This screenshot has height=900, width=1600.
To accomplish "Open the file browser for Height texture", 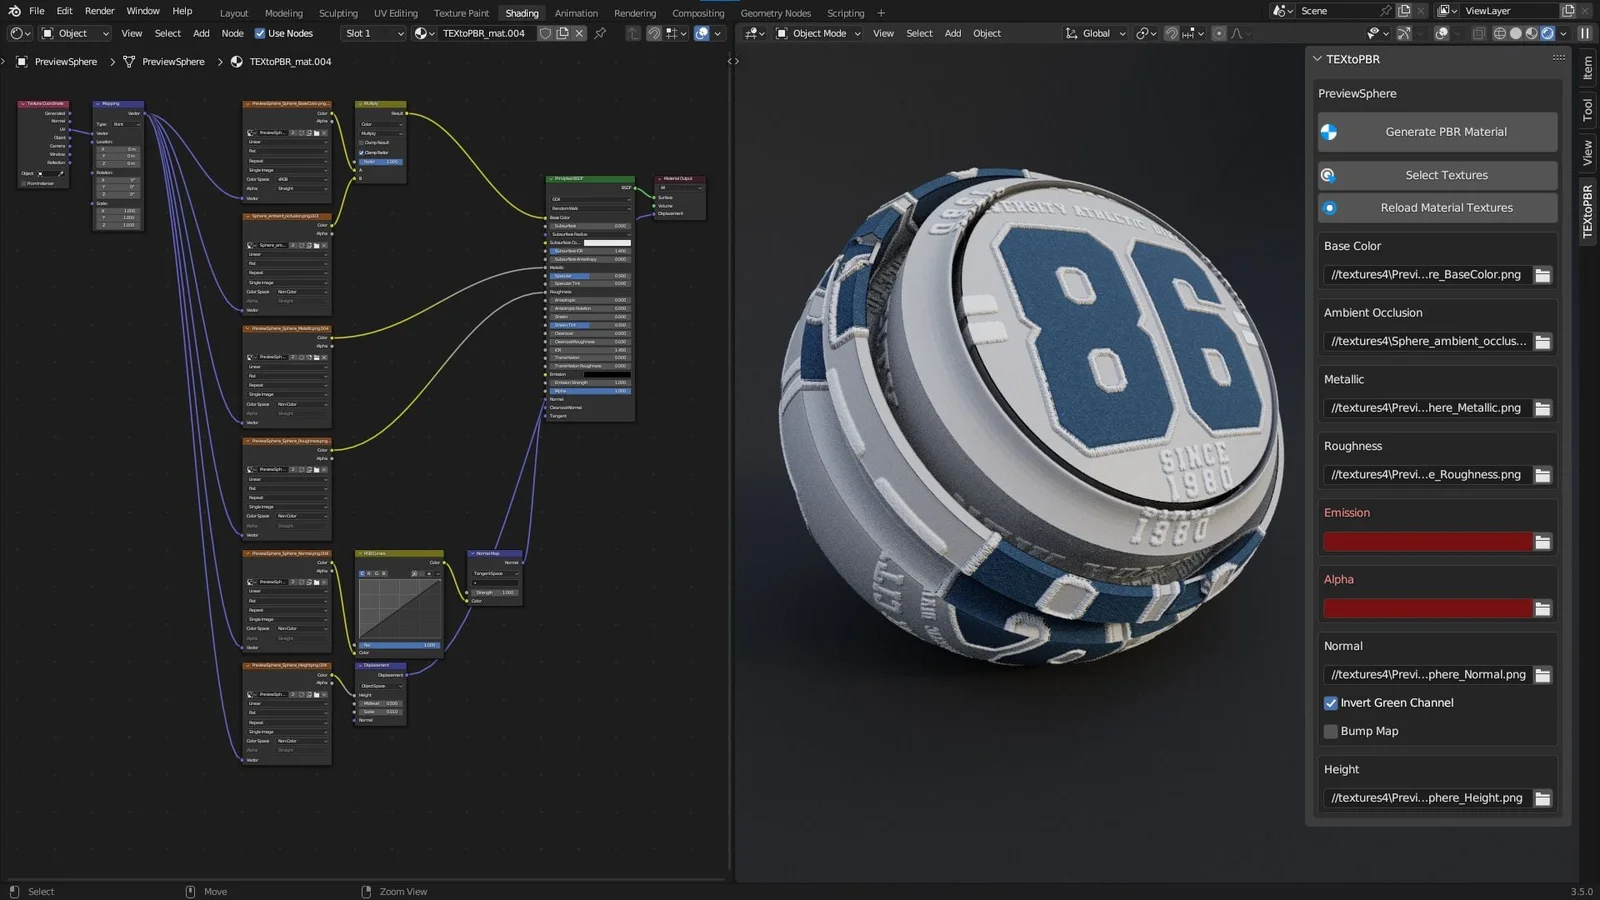I will coord(1542,798).
